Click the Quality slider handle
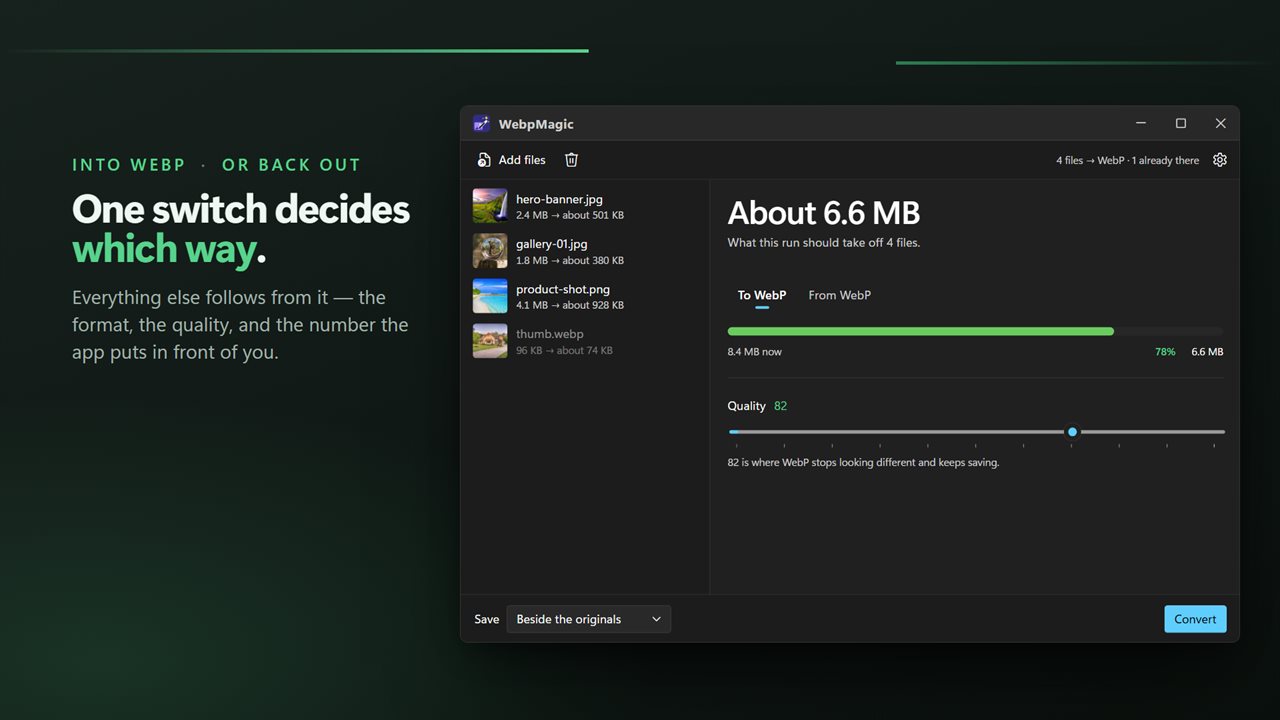Image resolution: width=1280 pixels, height=720 pixels. pyautogui.click(x=1072, y=432)
